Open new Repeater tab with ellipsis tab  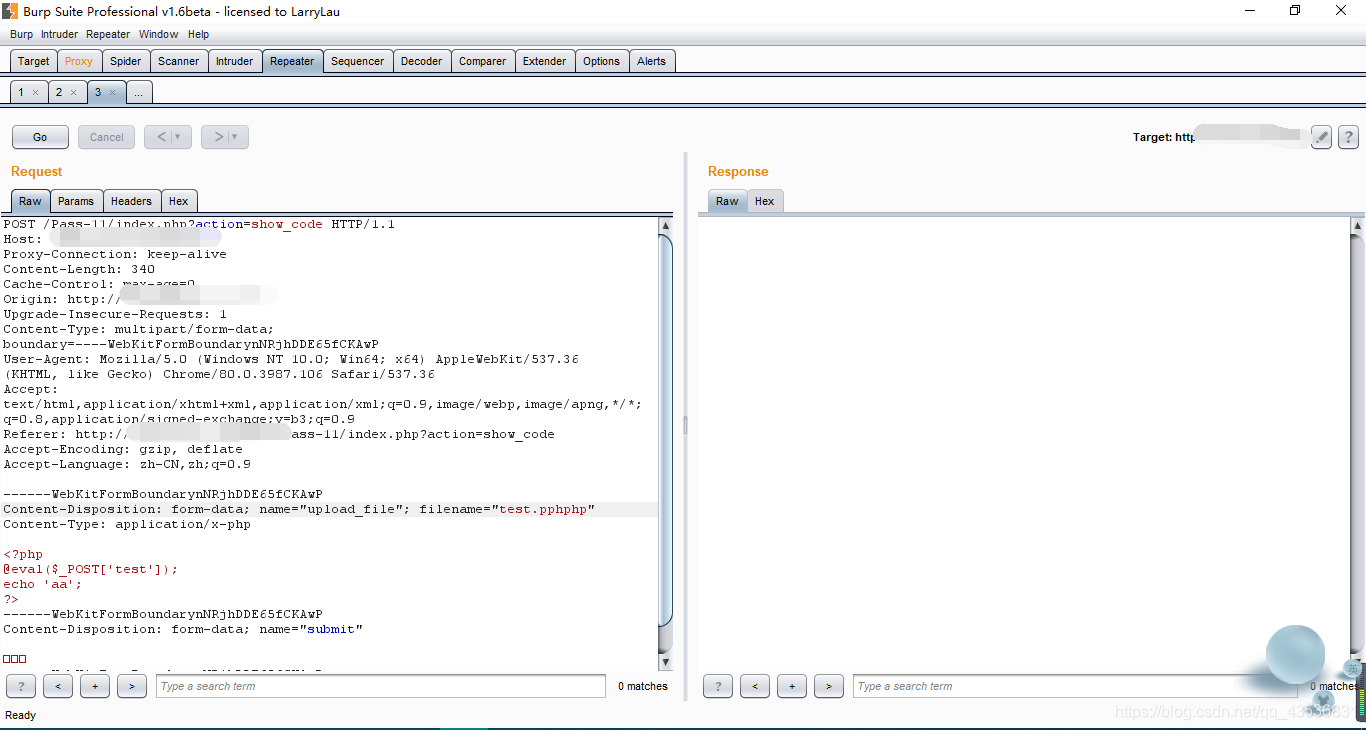(x=139, y=92)
